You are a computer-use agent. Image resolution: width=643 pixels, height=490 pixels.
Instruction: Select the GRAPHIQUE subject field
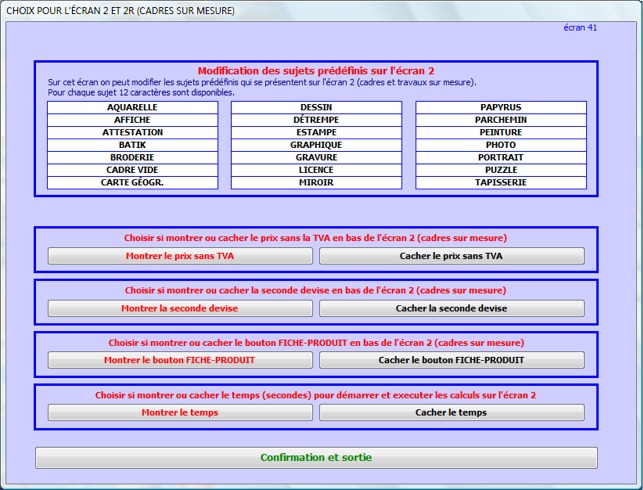(x=317, y=145)
